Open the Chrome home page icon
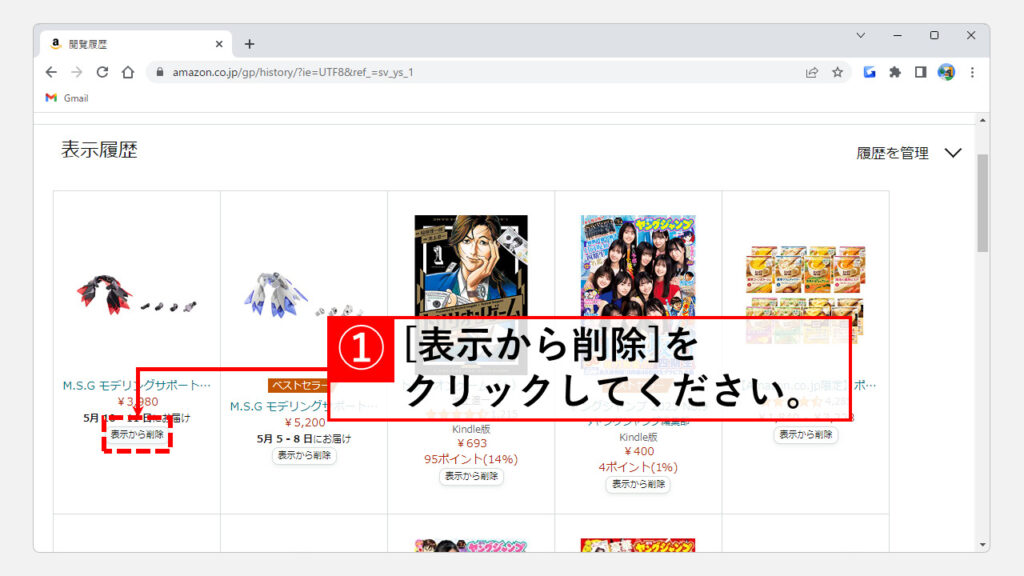This screenshot has height=576, width=1024. pyautogui.click(x=128, y=72)
